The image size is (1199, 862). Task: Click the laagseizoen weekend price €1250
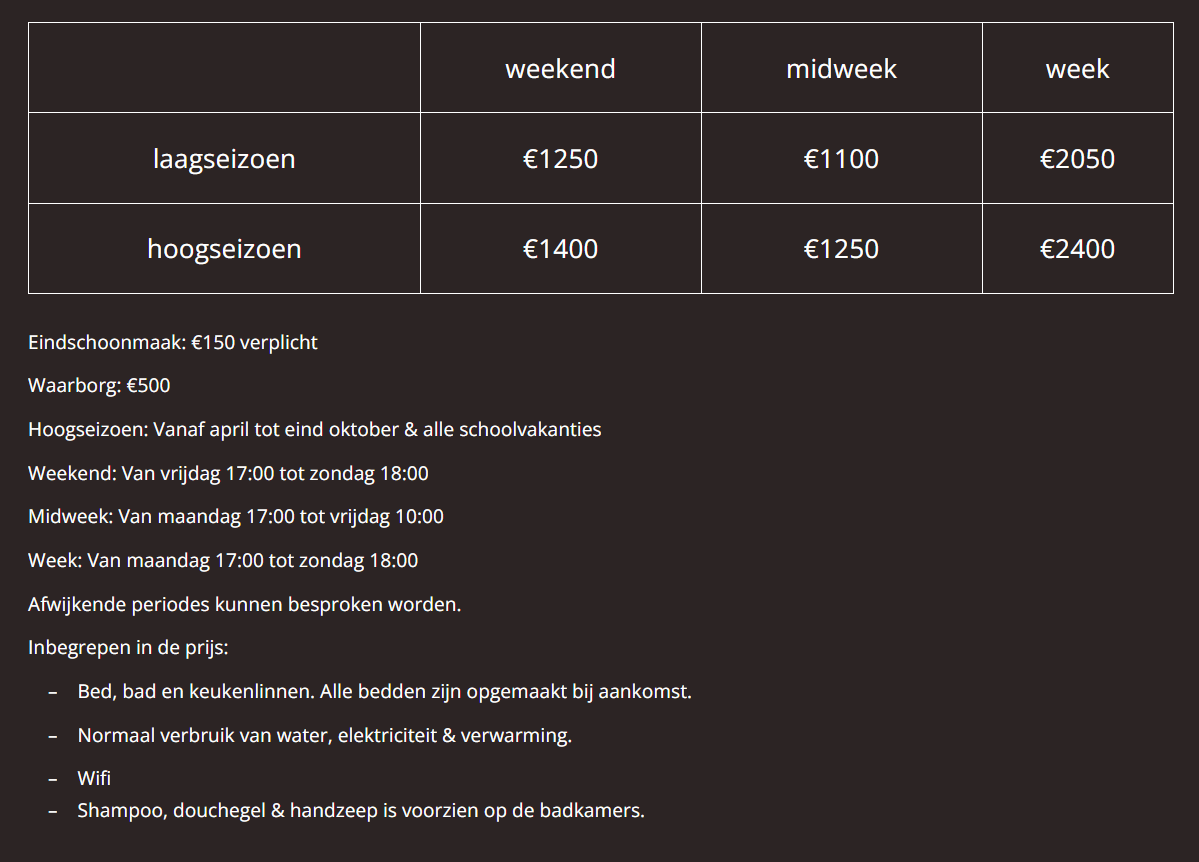pyautogui.click(x=560, y=159)
